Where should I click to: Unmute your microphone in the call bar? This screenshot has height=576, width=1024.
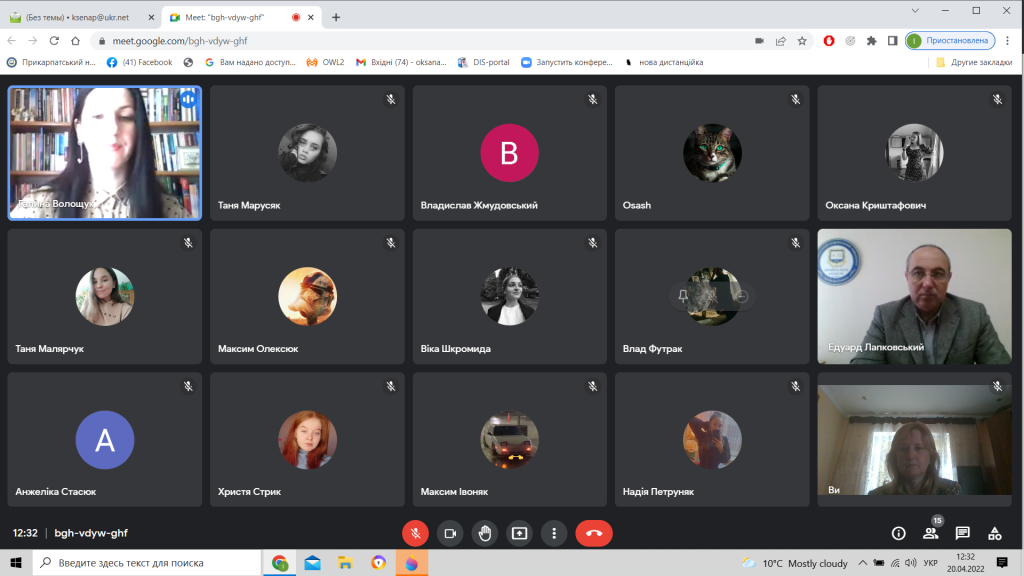coord(415,533)
